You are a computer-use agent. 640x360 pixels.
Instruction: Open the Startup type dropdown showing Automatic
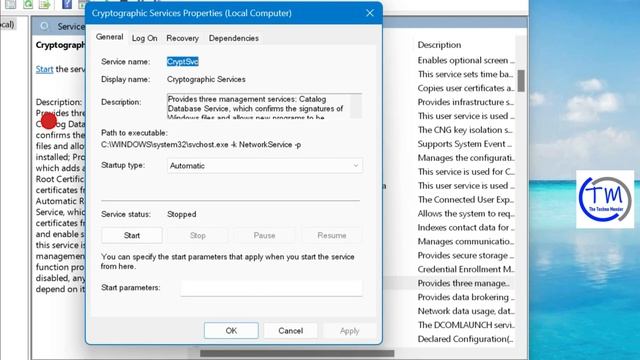pyautogui.click(x=264, y=166)
